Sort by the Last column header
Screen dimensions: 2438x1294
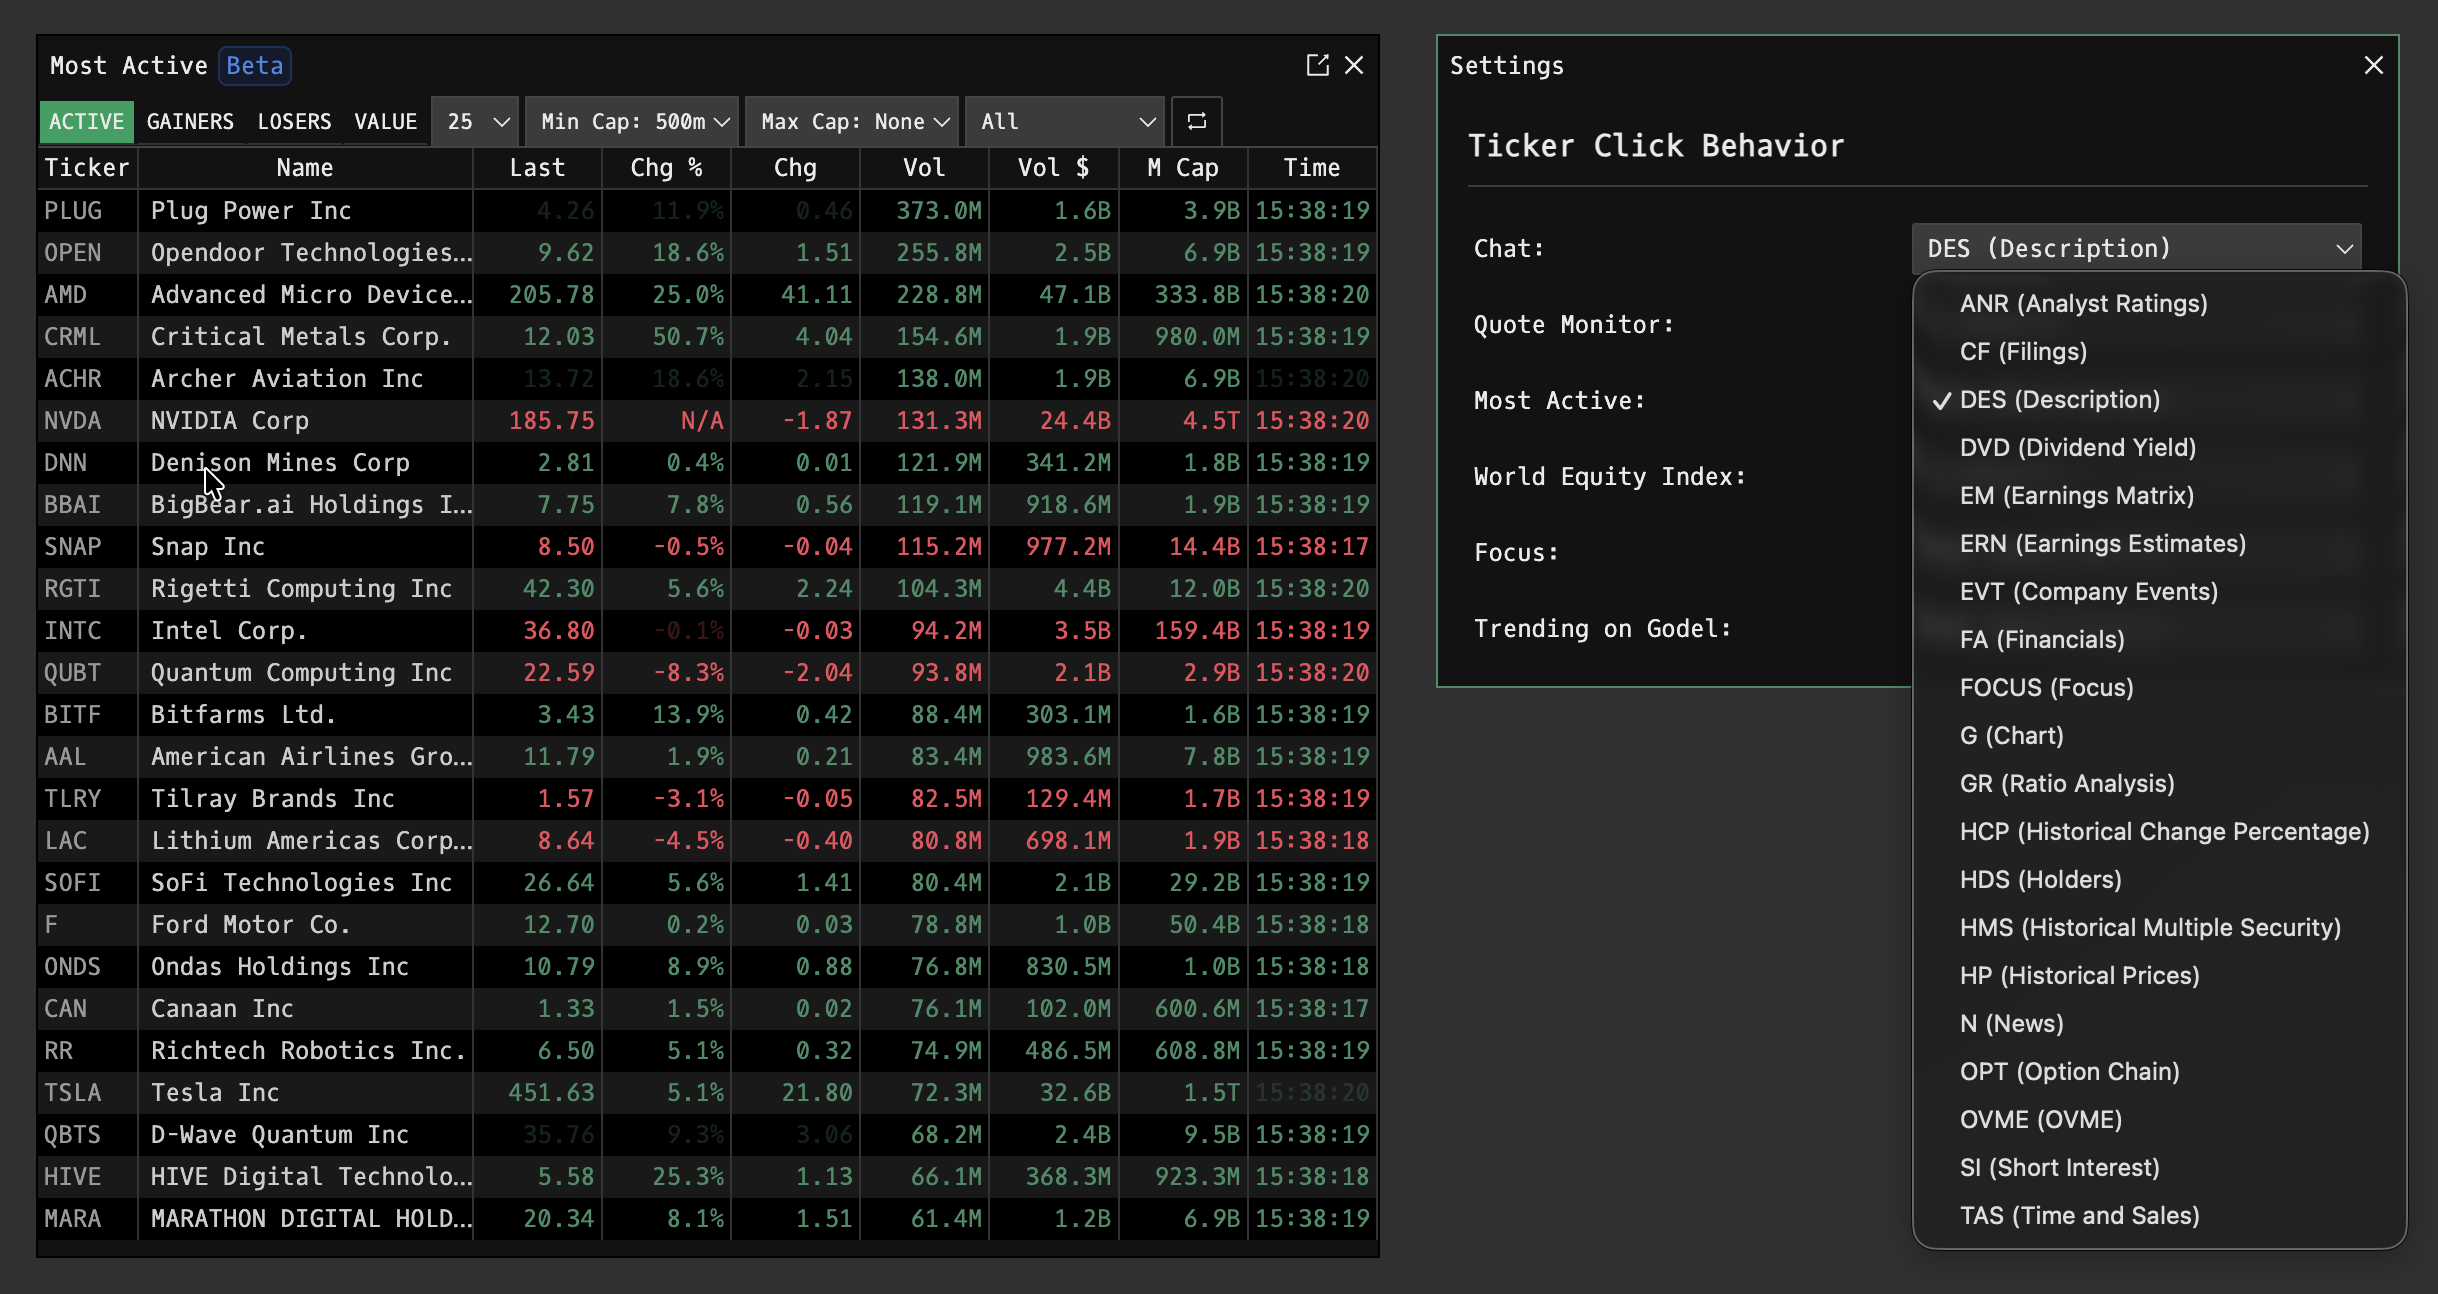(x=538, y=167)
